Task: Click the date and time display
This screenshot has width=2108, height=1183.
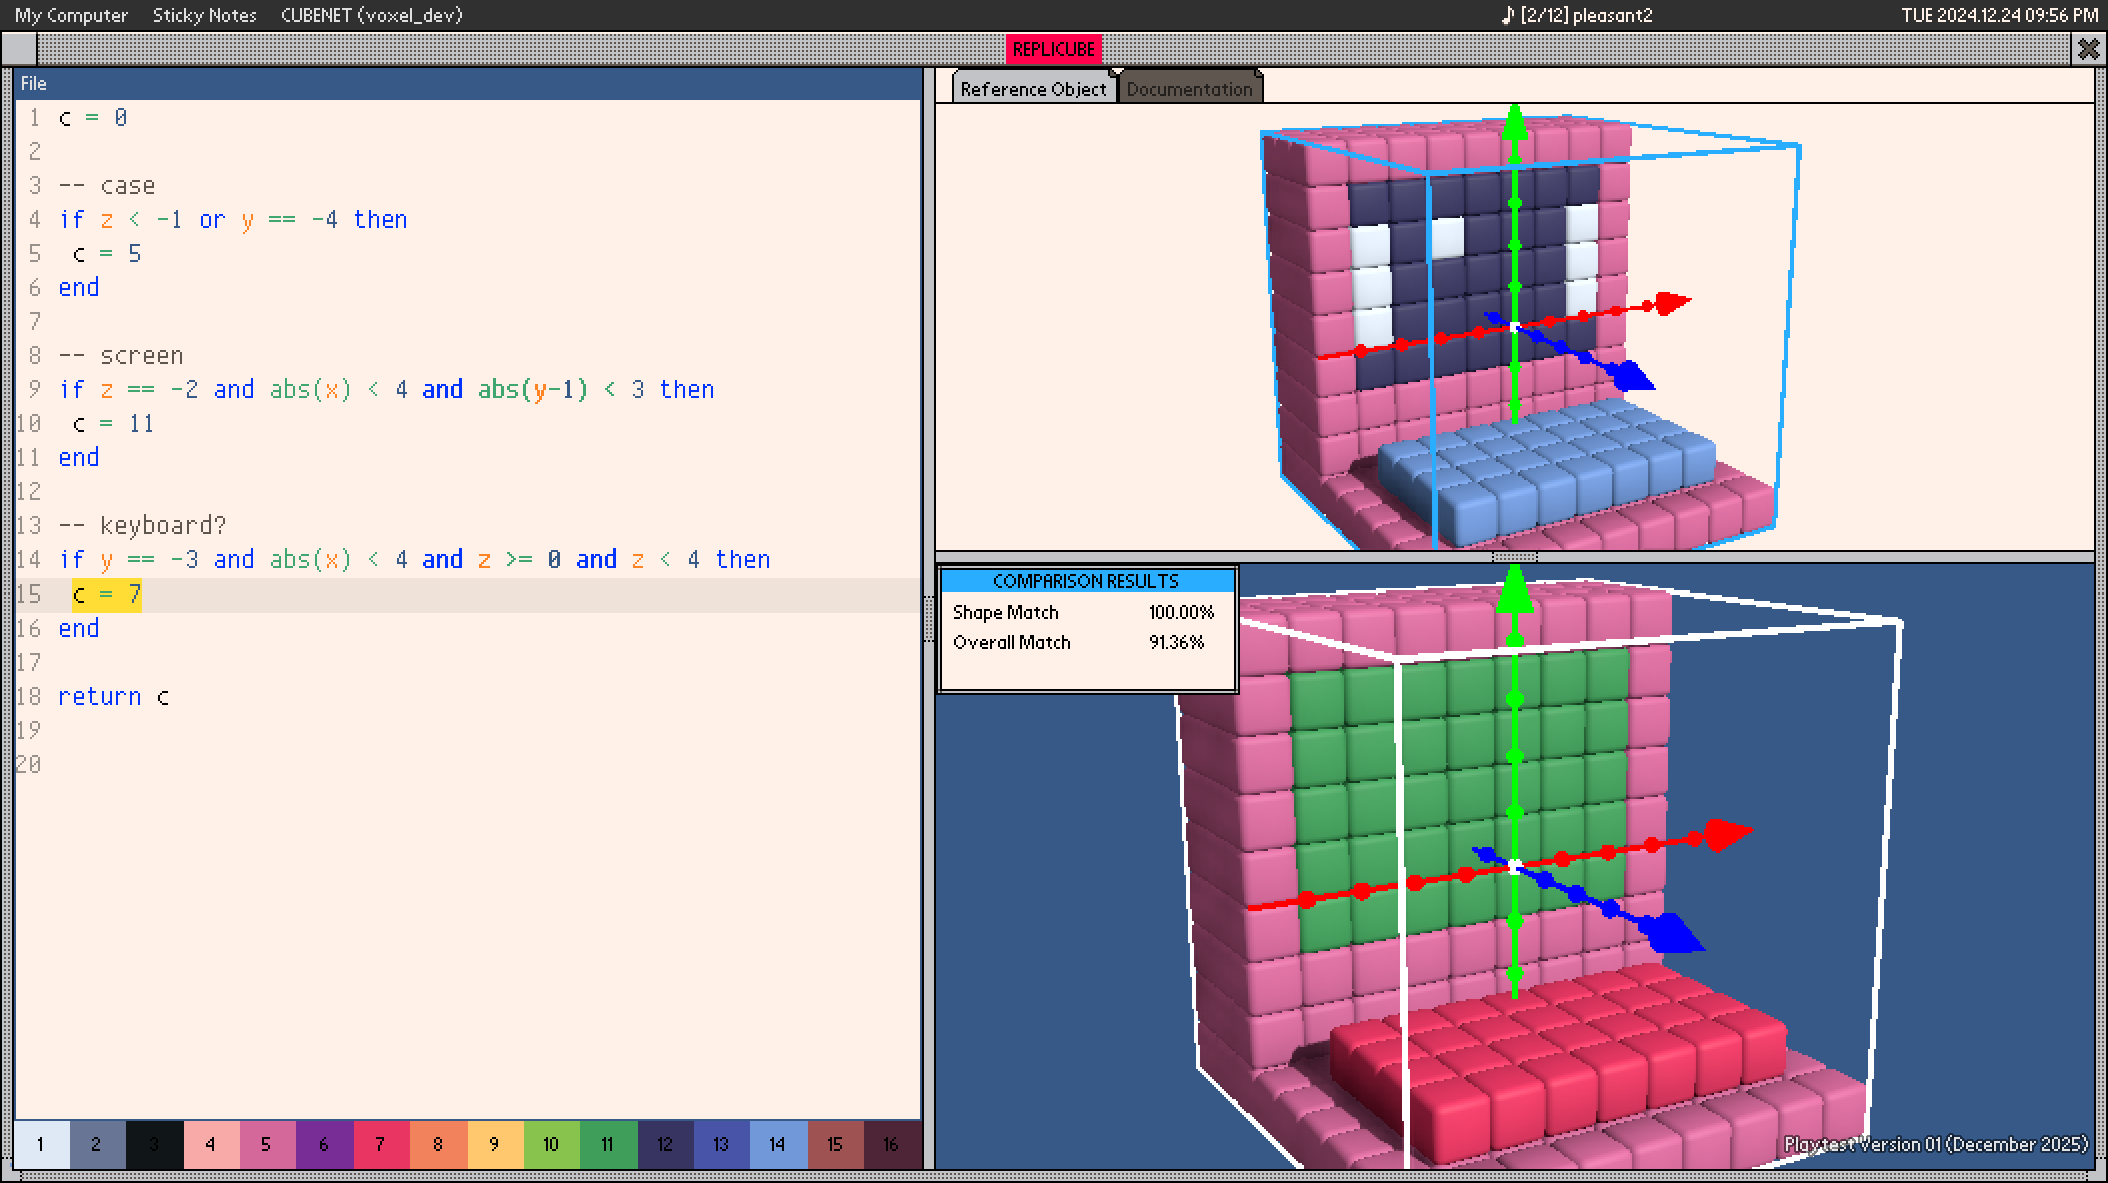Action: [x=1999, y=15]
